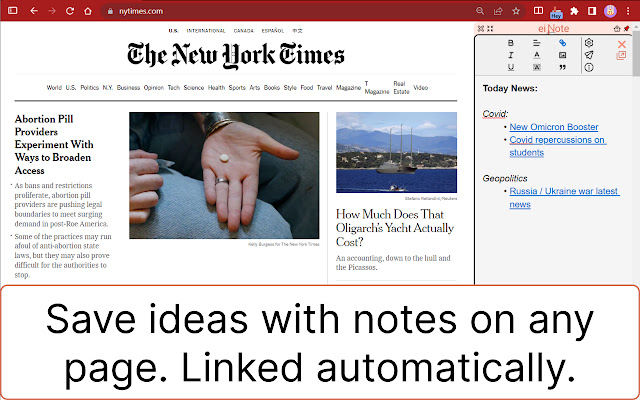Screen dimensions: 640x400
Task: Switch to the Español edition
Action: pos(273,31)
